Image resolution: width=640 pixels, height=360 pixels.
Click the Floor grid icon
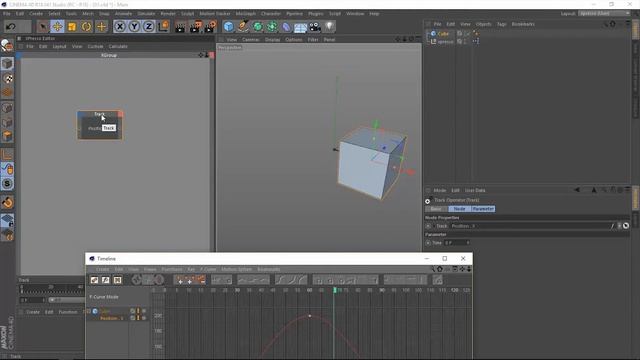[x=300, y=27]
